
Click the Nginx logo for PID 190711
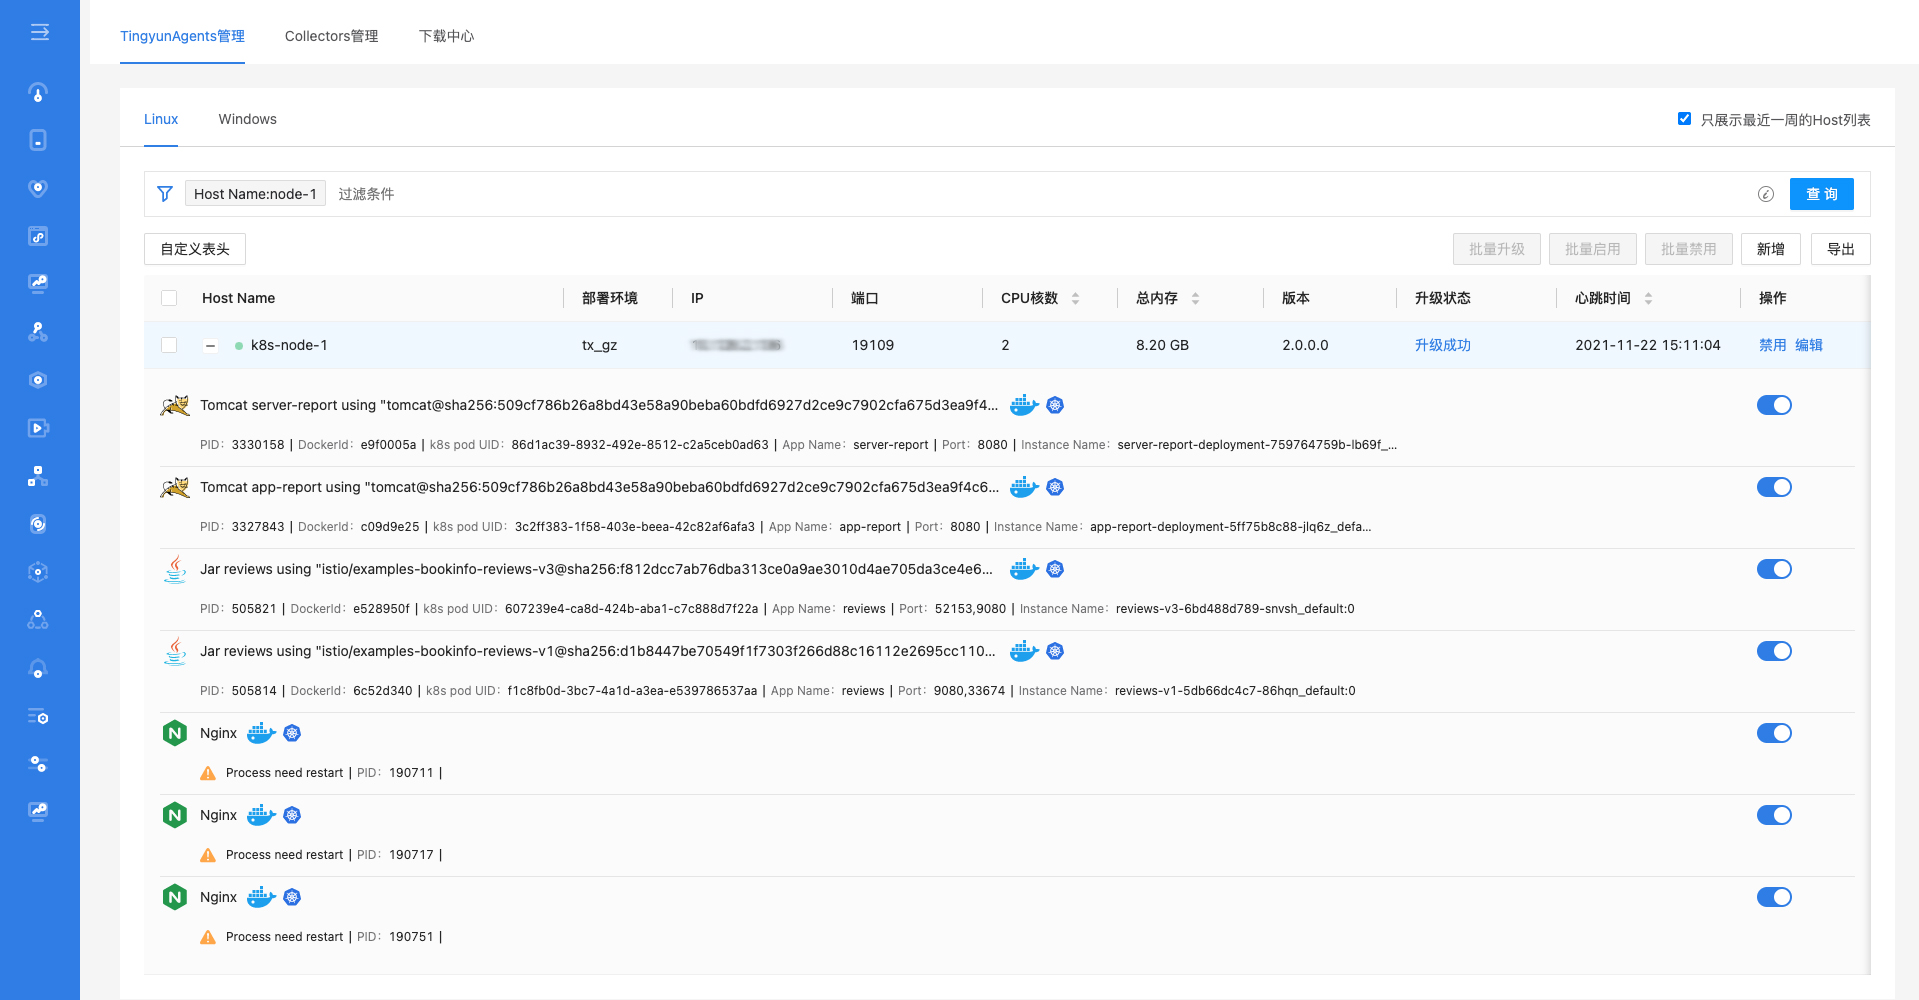point(175,733)
